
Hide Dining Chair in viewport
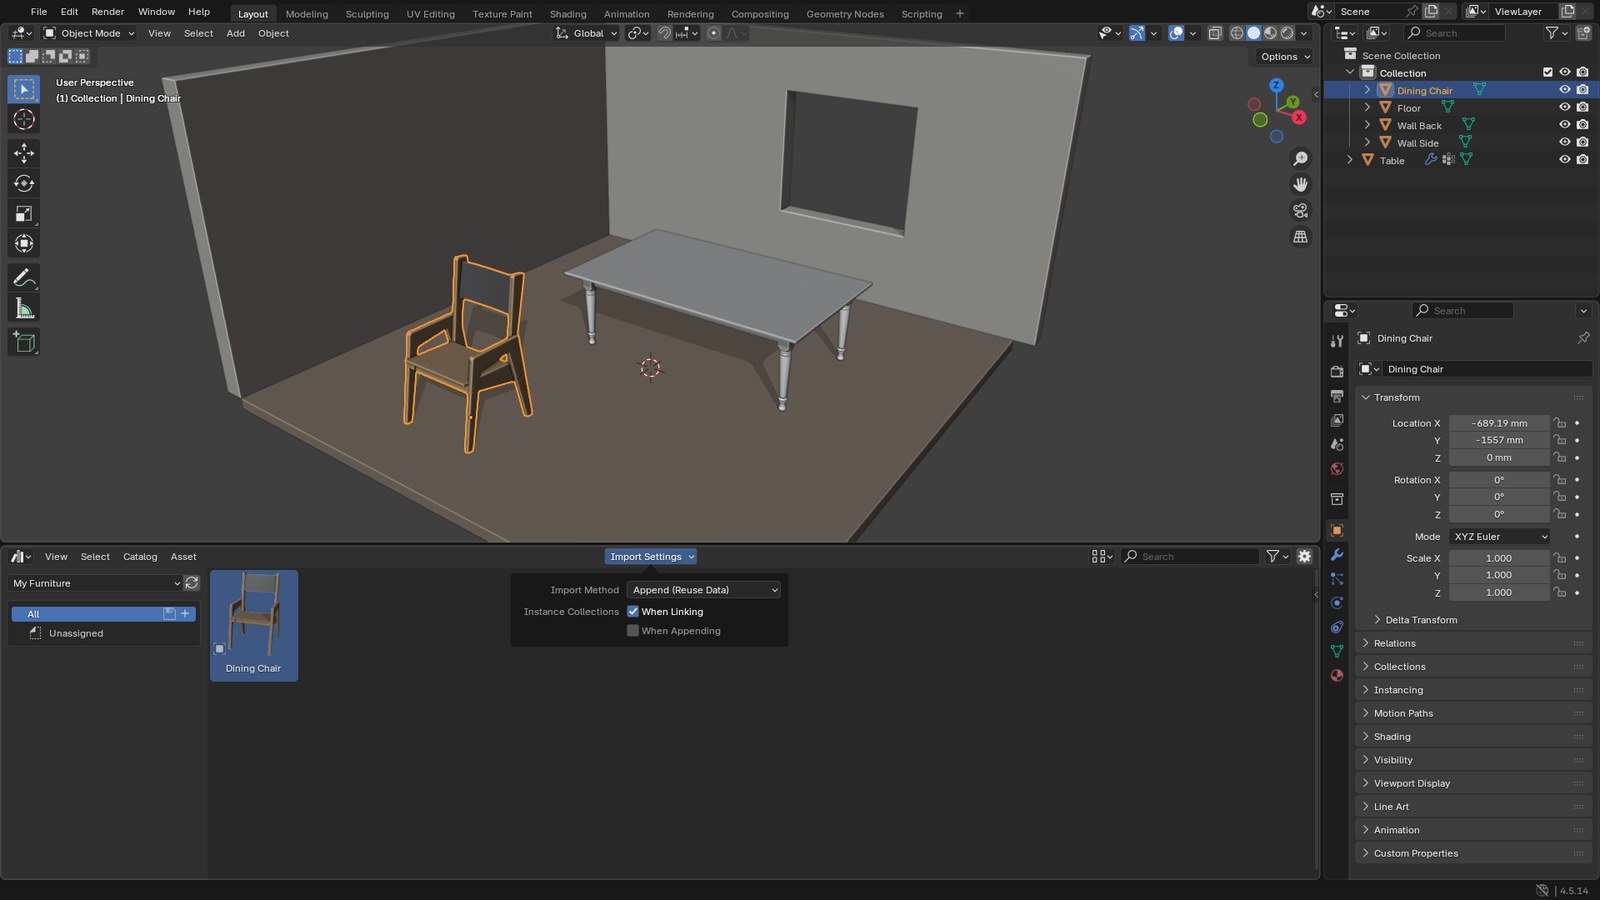[x=1565, y=90]
